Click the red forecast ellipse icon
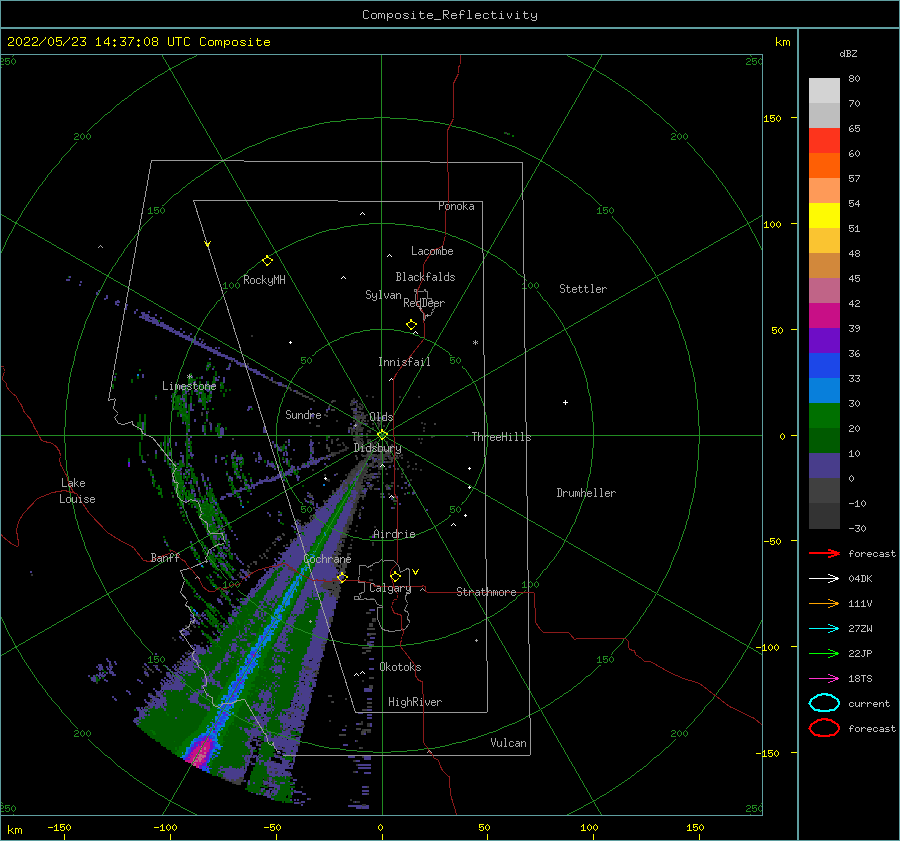The image size is (900, 841). [824, 728]
